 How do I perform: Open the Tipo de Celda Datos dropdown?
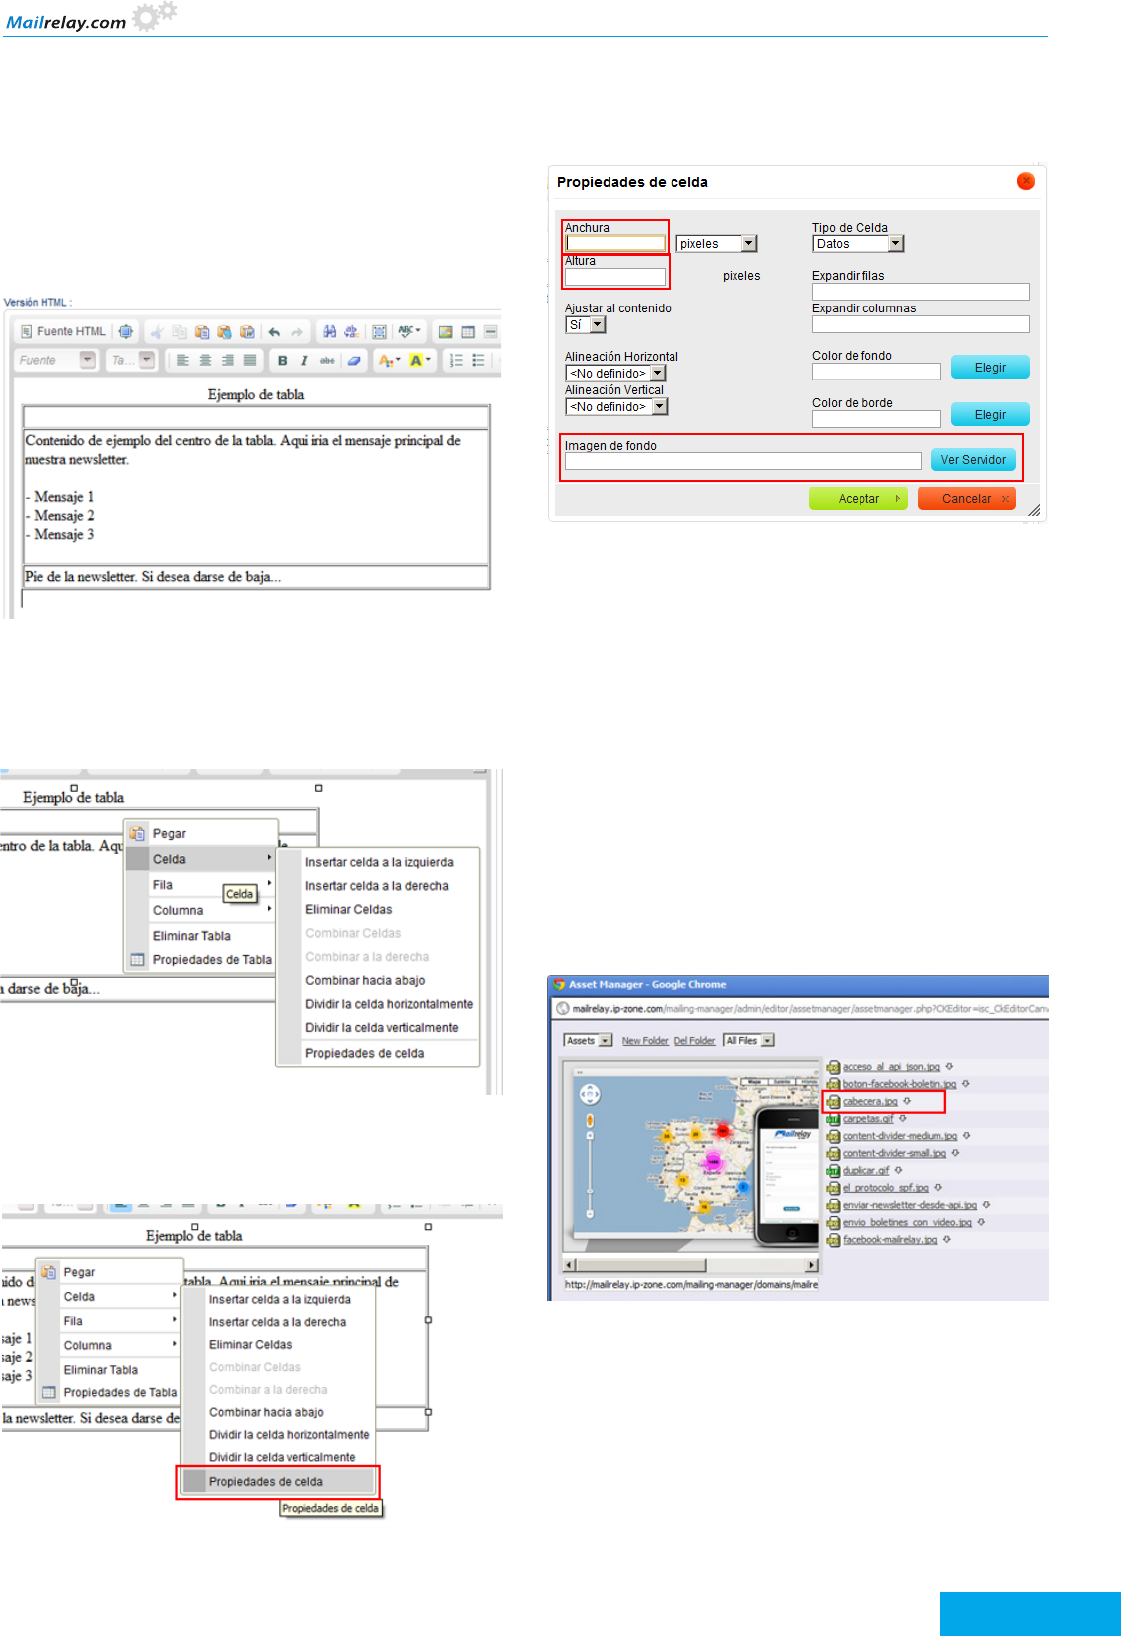858,243
